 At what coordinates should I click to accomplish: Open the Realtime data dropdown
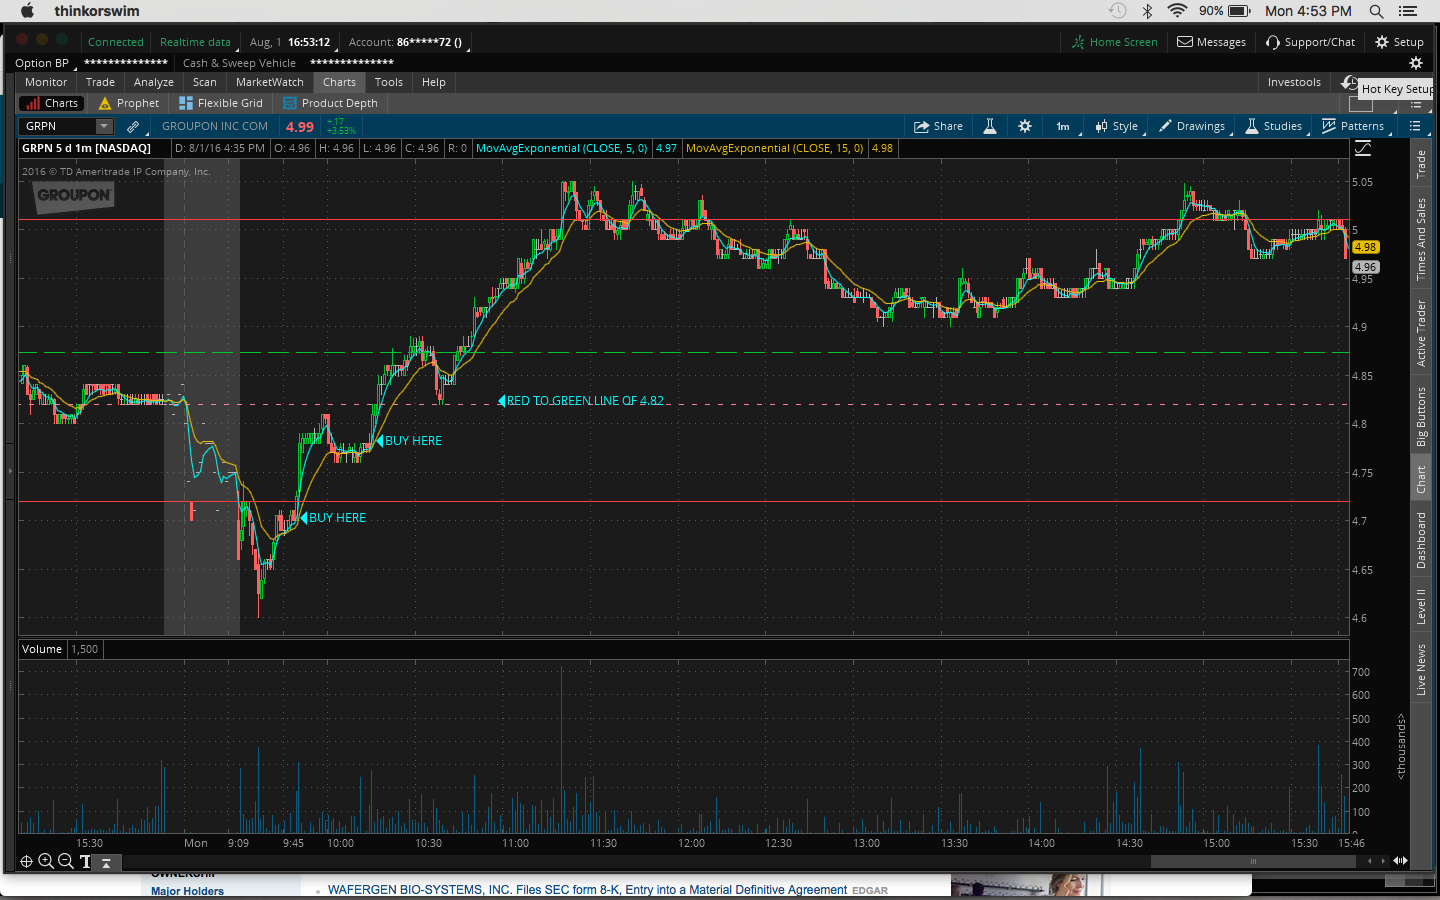tap(196, 42)
